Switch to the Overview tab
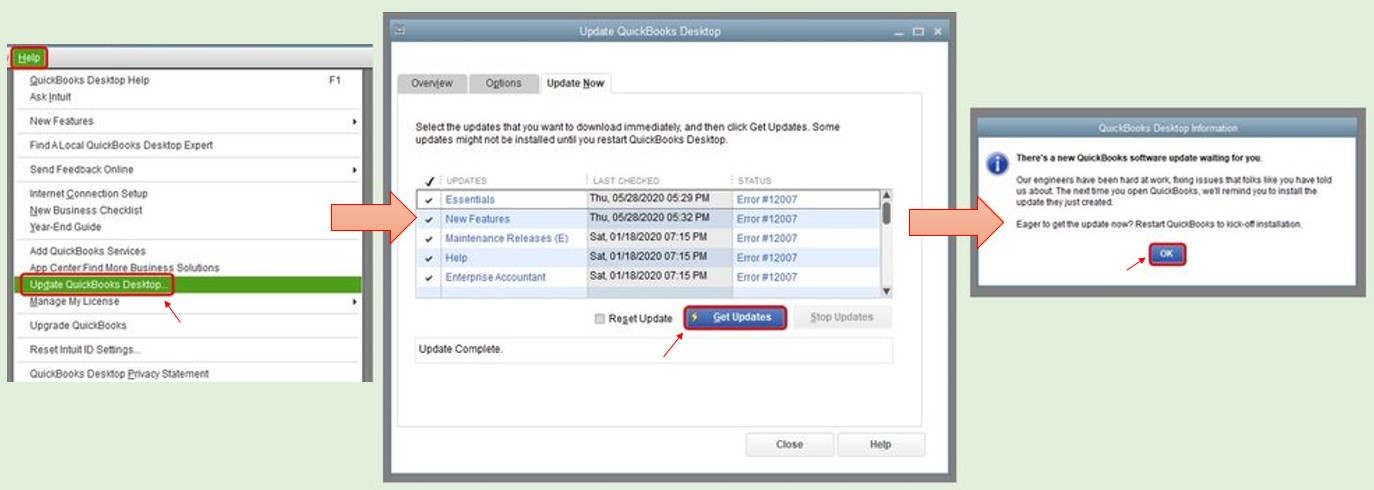The height and width of the screenshot is (490, 1374). point(431,83)
